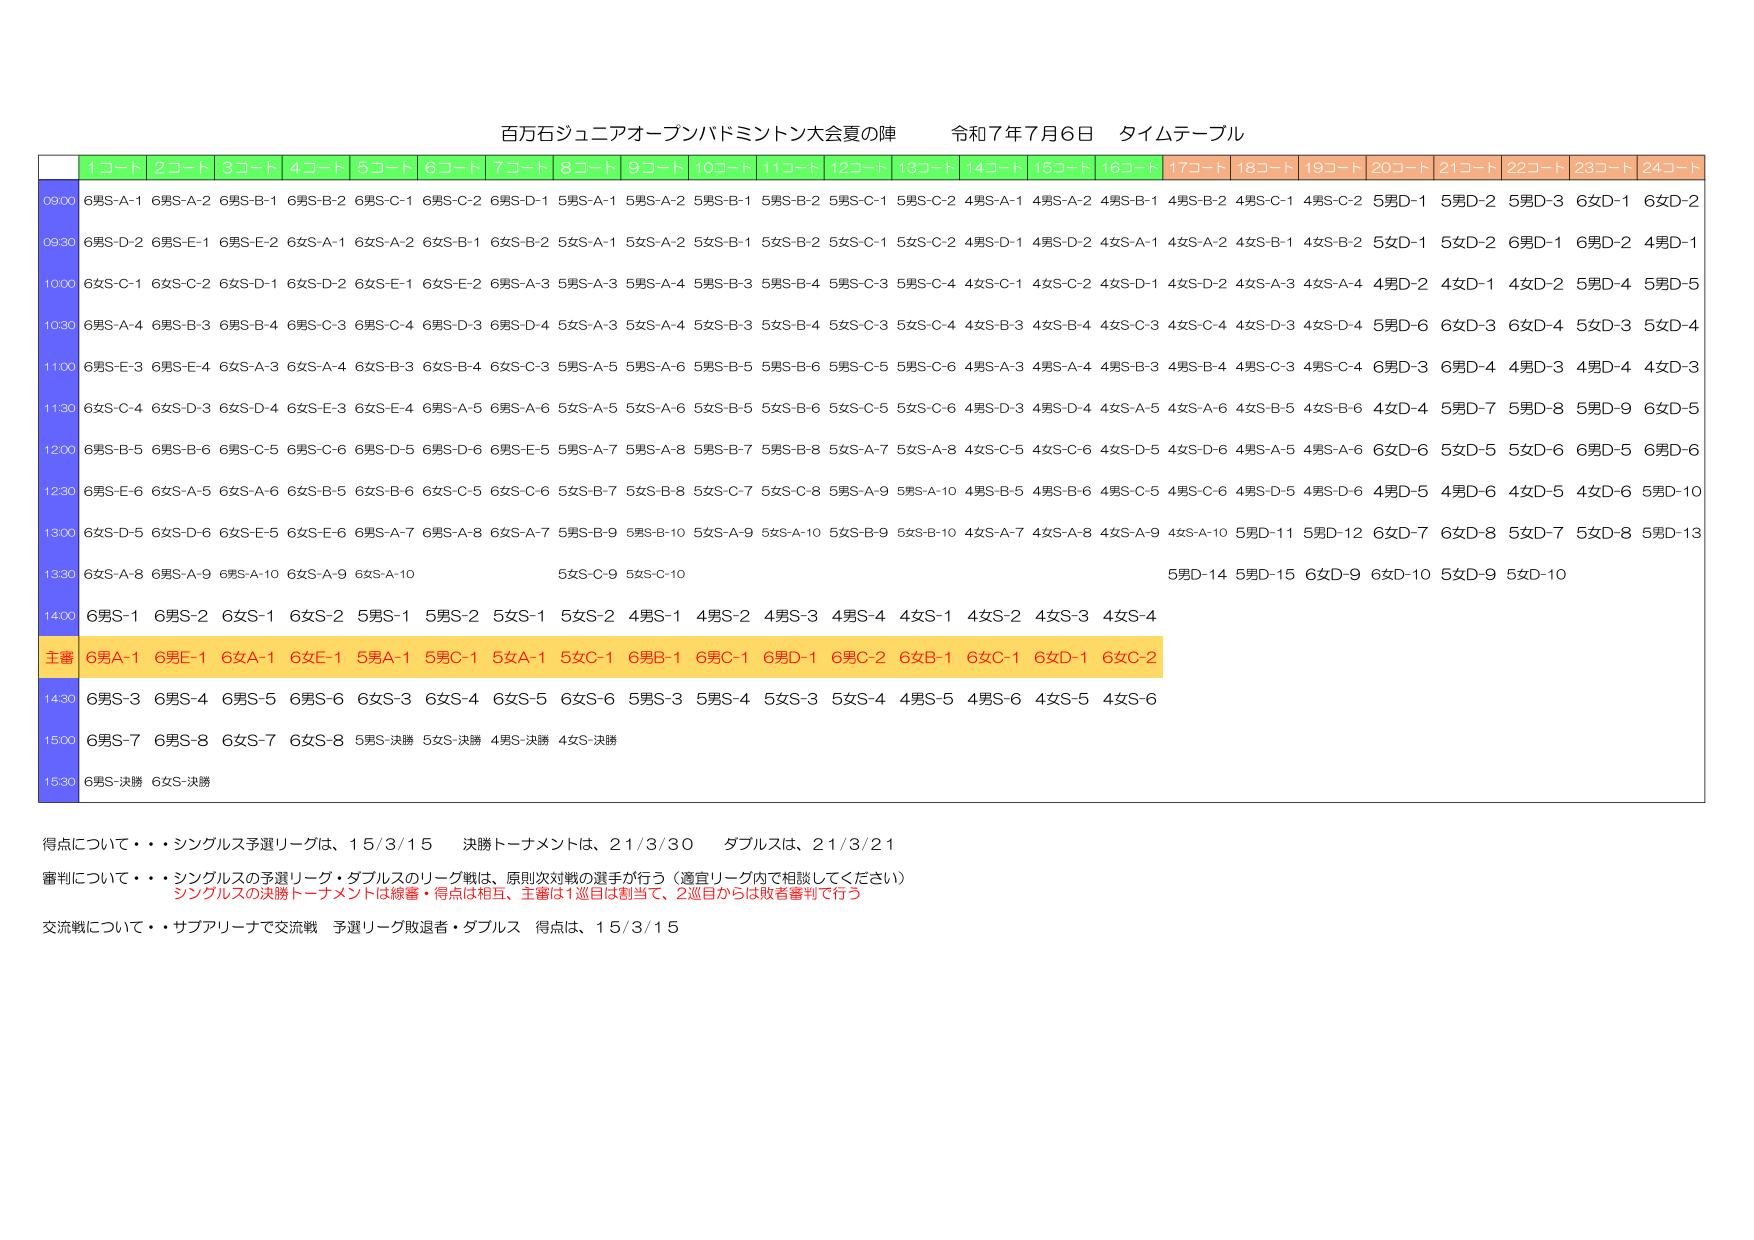Click the 4女S-6 match cell
Screen dimensions: 1754x1240
click(1129, 699)
